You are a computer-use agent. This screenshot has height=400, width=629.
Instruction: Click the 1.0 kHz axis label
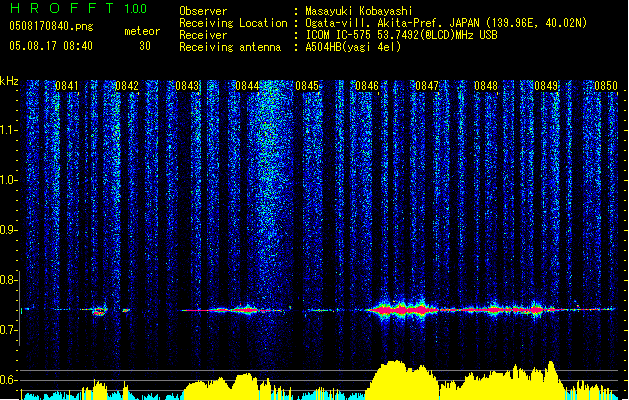8,180
